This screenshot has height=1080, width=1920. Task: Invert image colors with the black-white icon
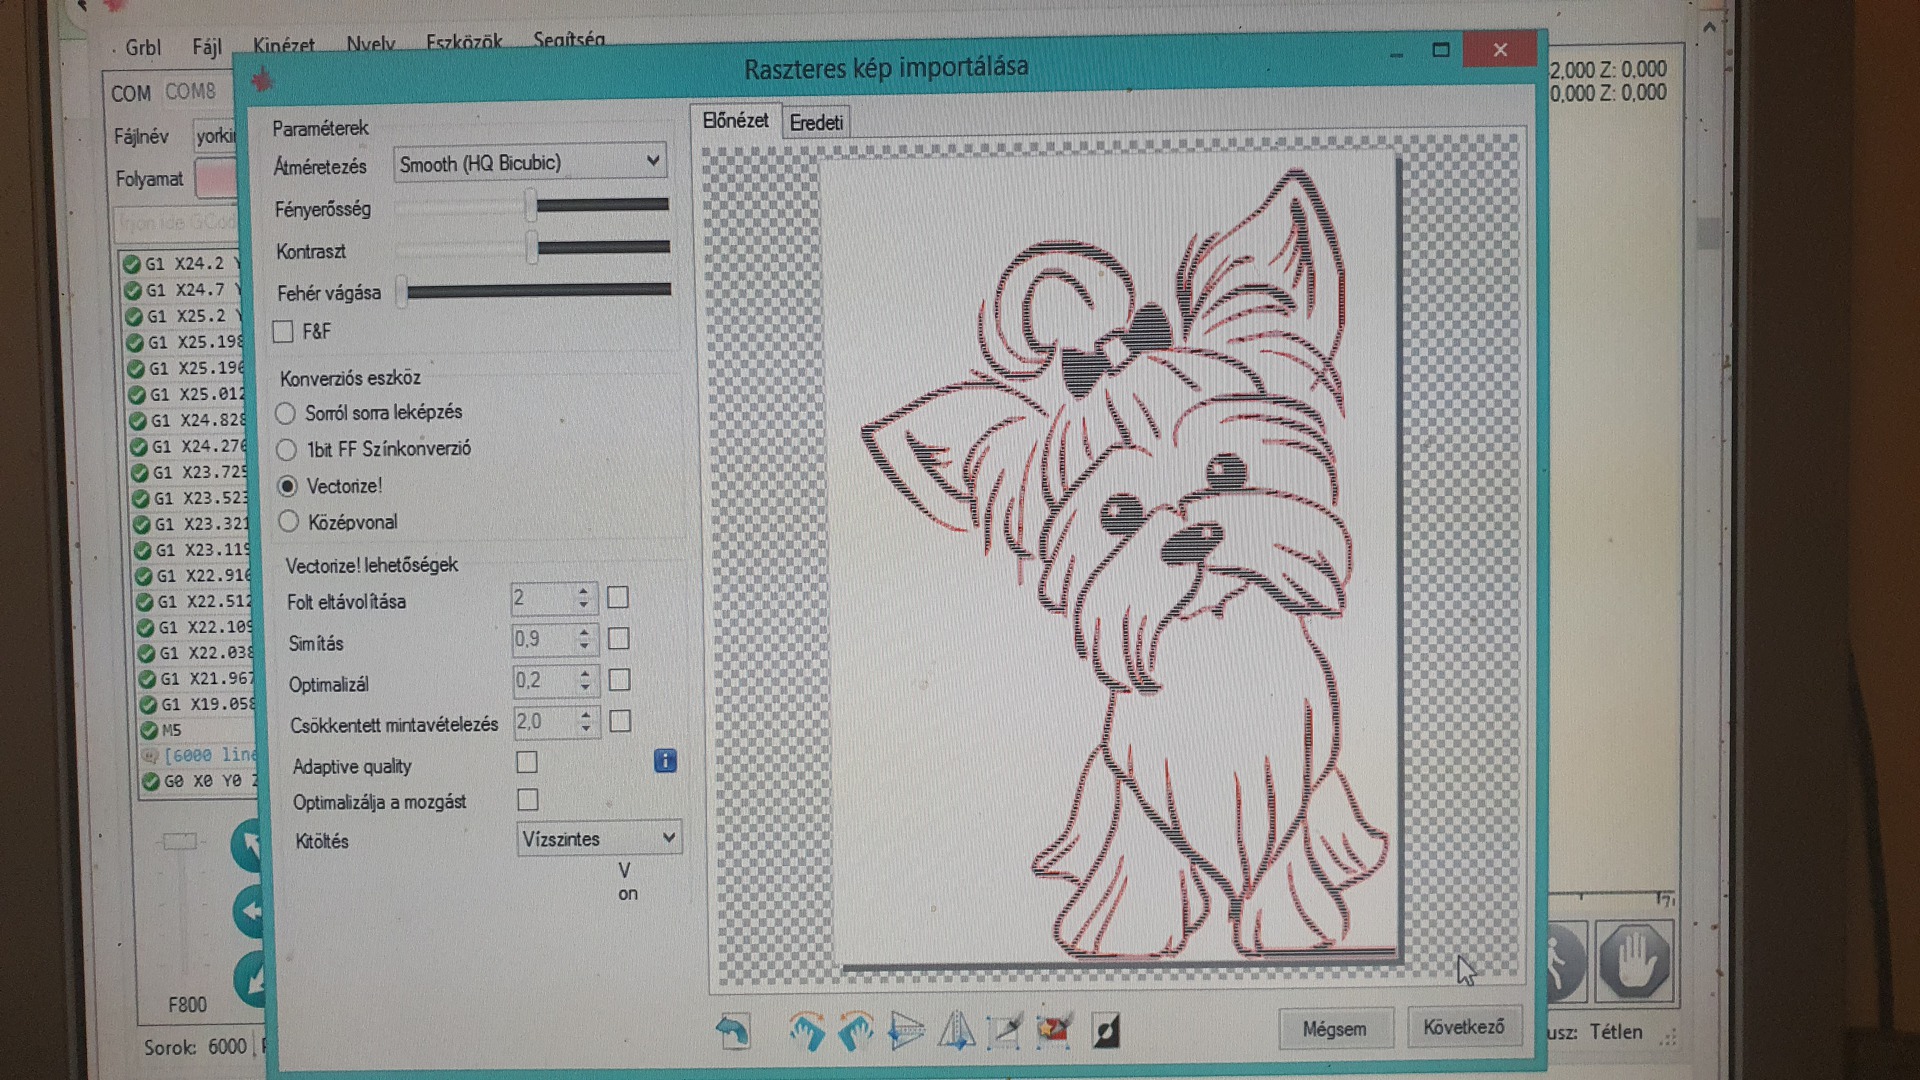coord(1106,1030)
